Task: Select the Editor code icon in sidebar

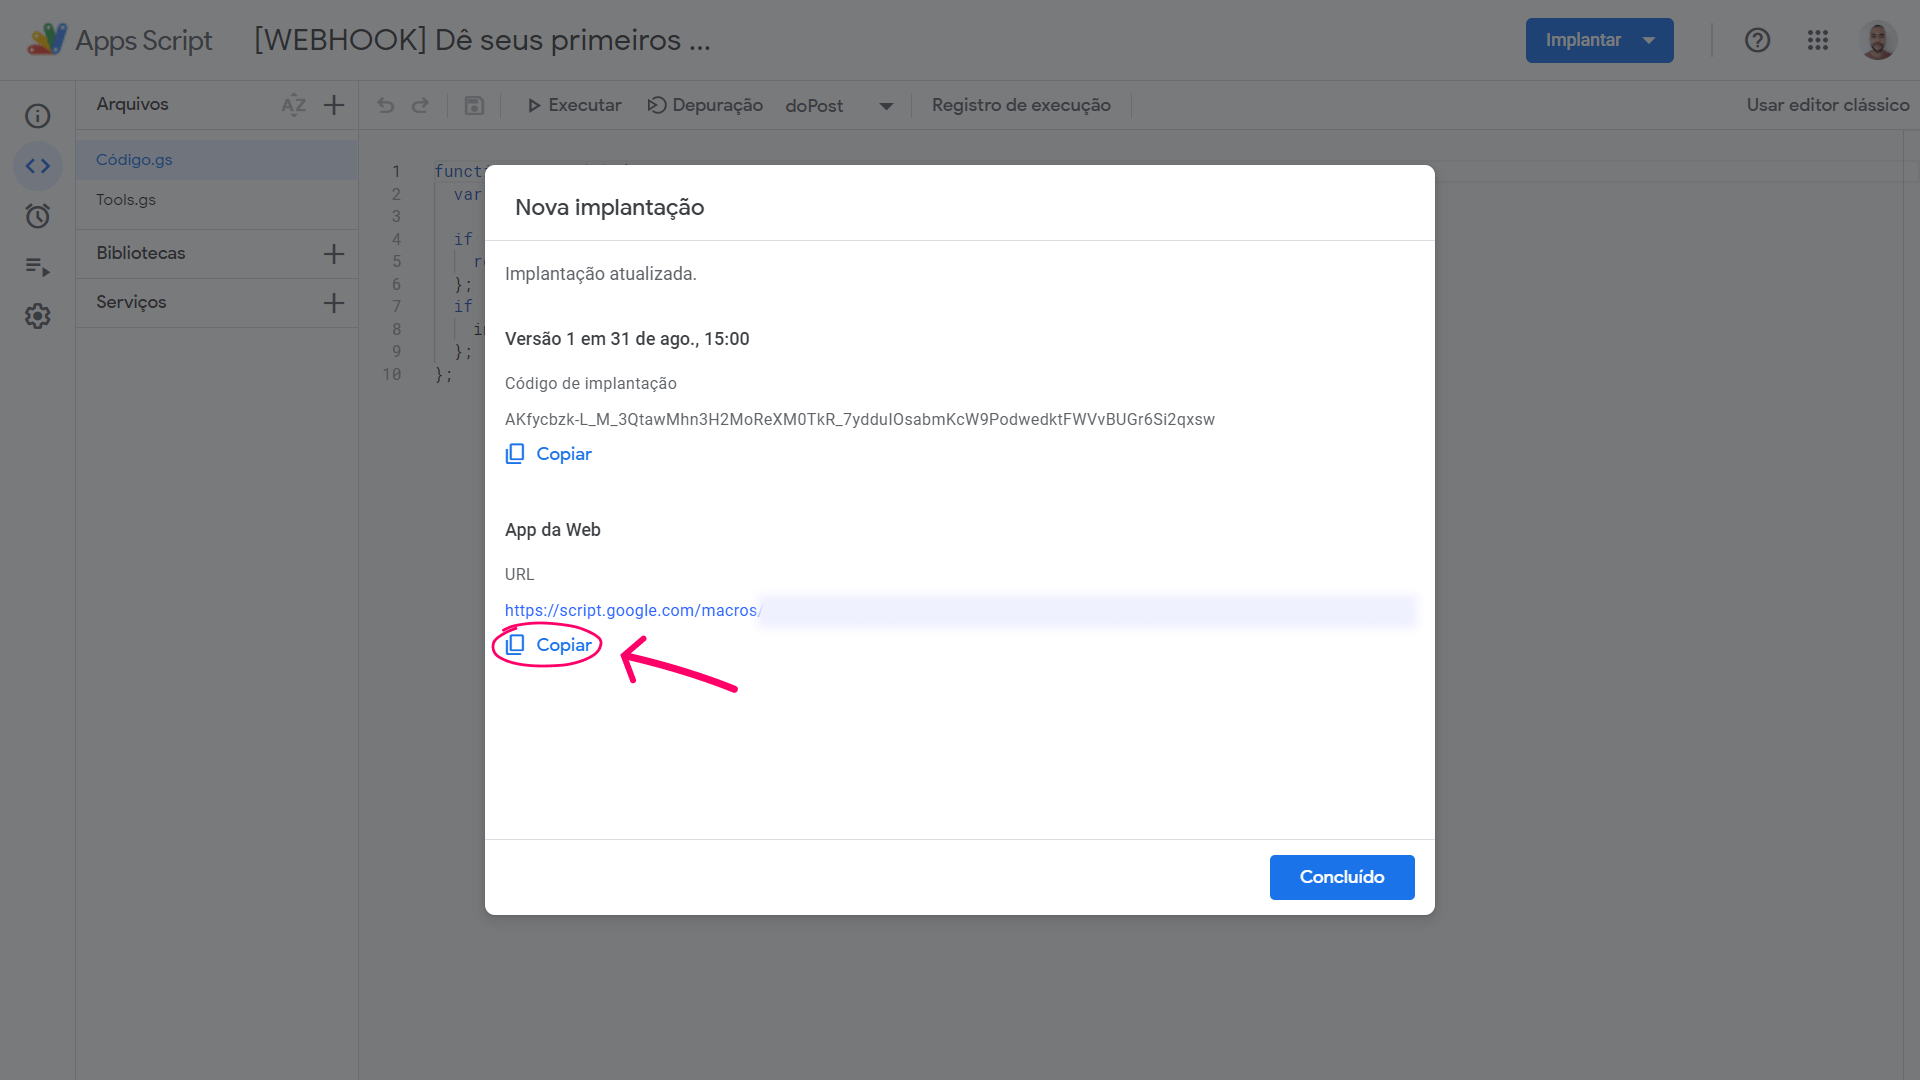Action: click(x=37, y=166)
